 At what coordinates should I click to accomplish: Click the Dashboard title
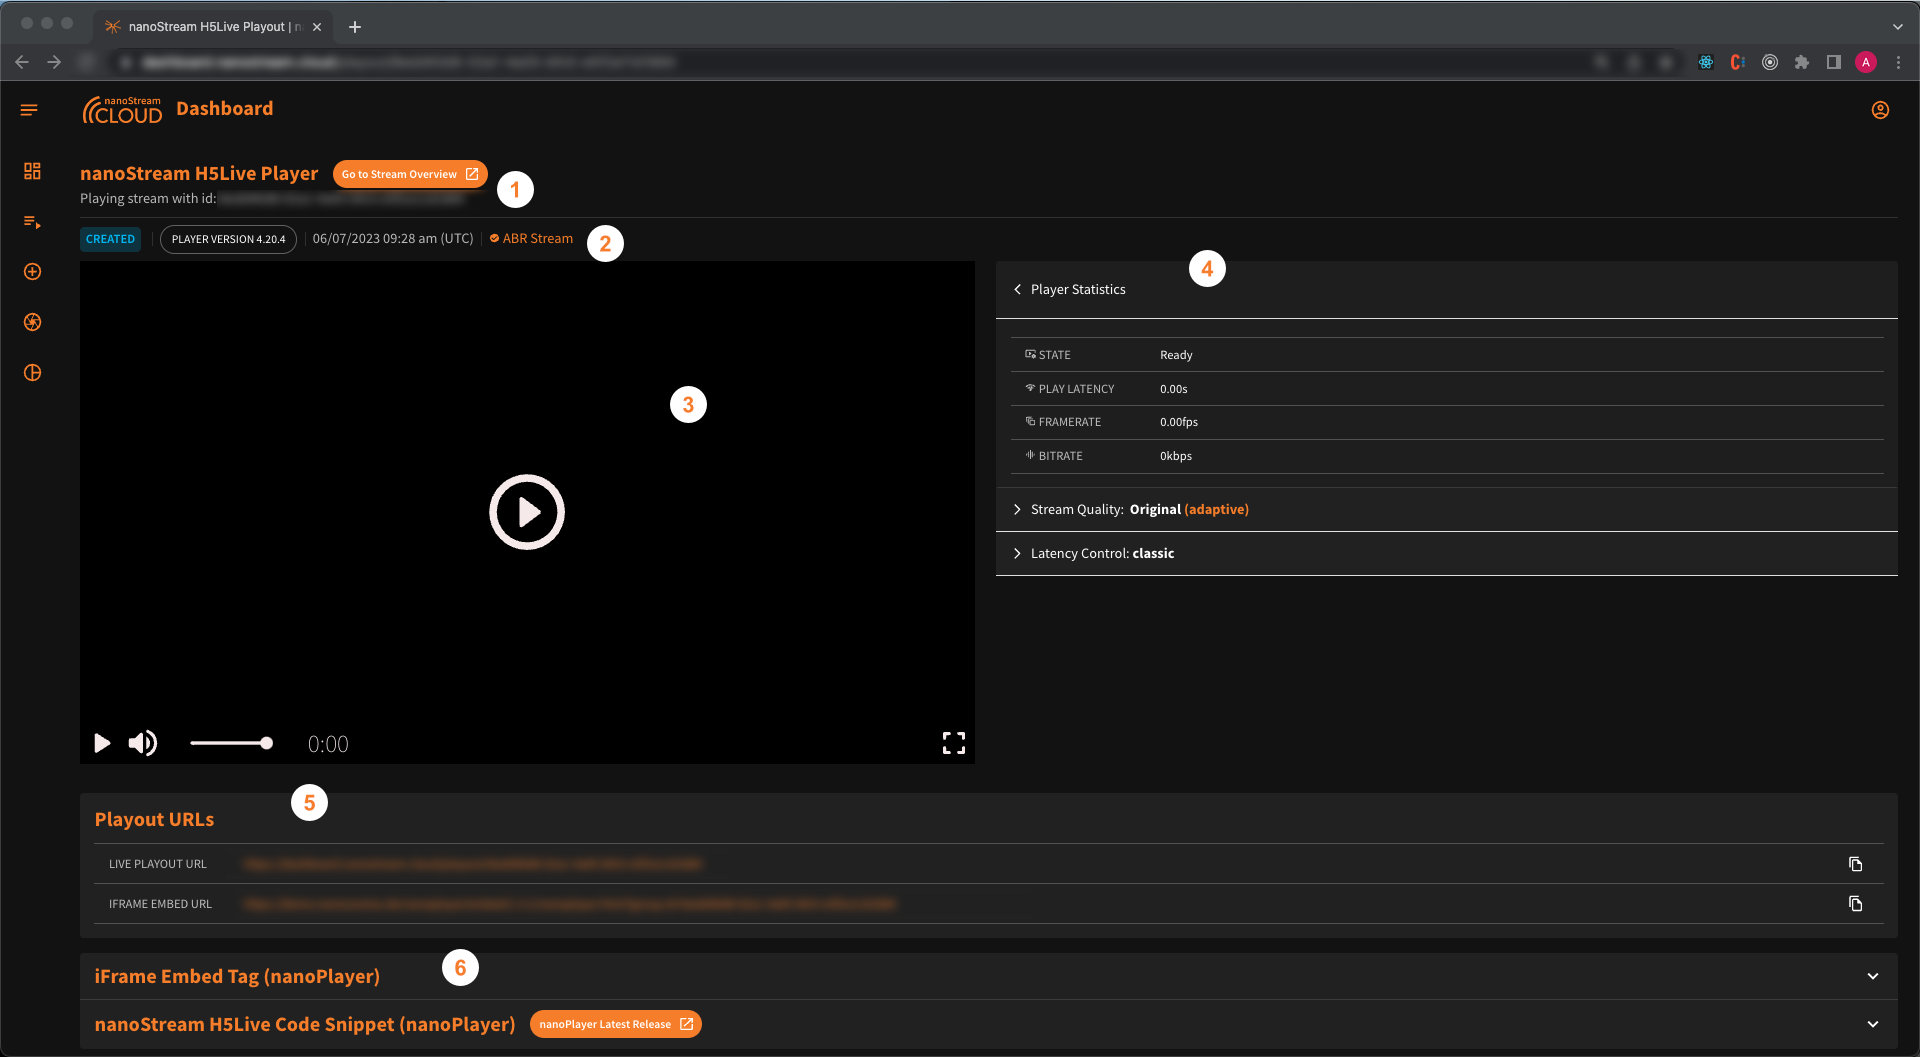click(224, 109)
